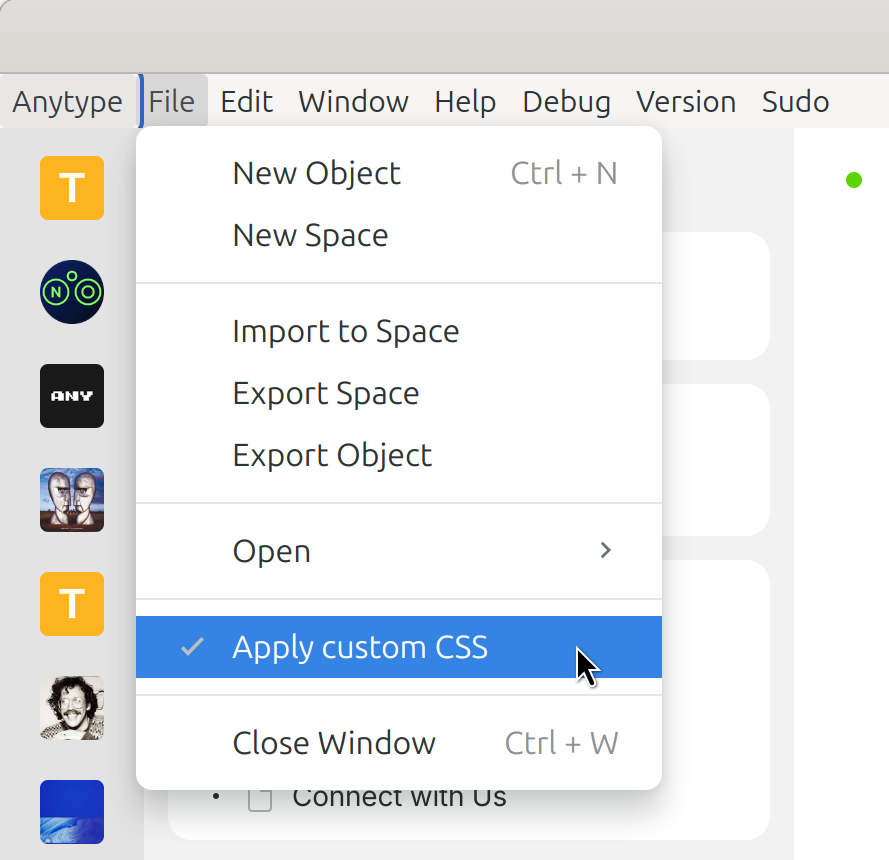
Task: Select the two metal heads album space
Action: [x=72, y=500]
